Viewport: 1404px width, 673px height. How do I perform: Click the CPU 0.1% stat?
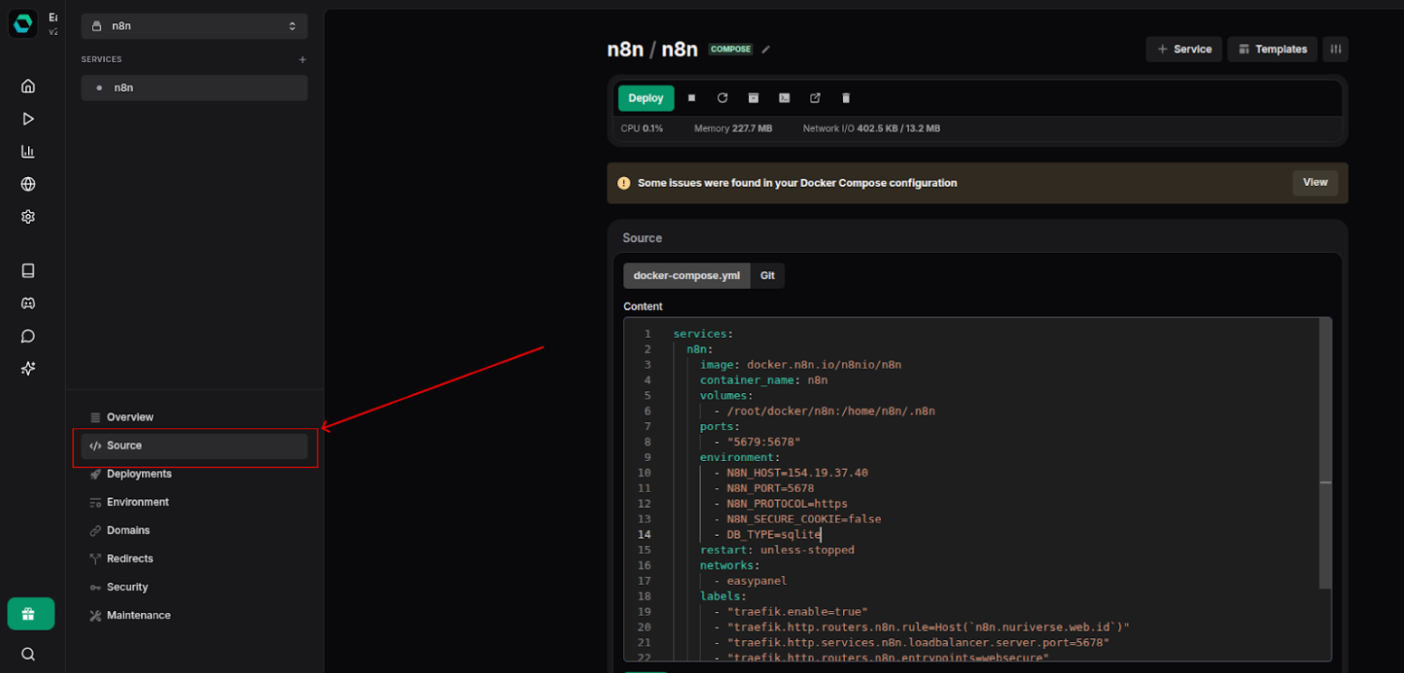642,128
